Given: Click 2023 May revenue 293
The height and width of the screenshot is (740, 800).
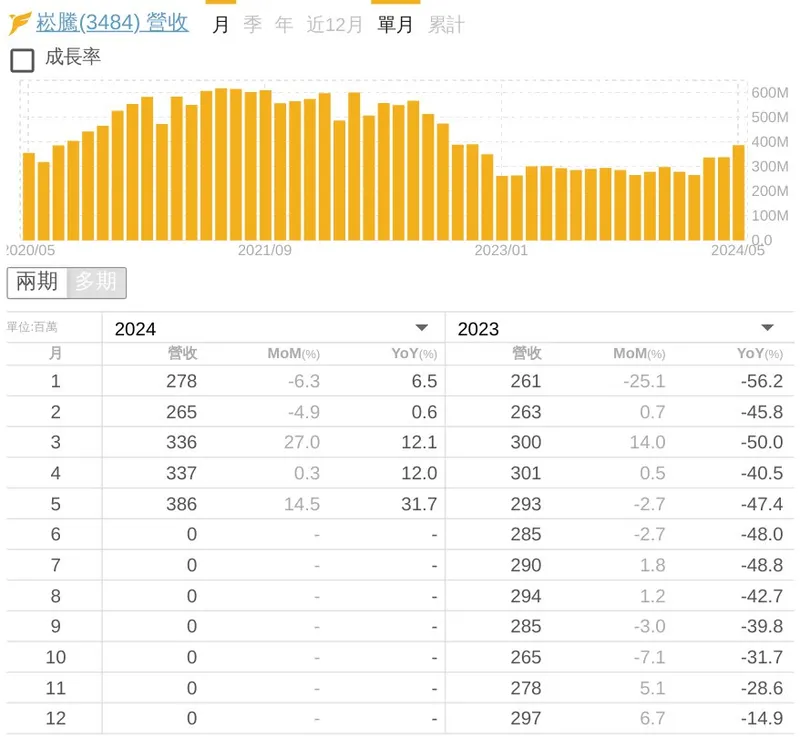Looking at the screenshot, I should point(526,504).
